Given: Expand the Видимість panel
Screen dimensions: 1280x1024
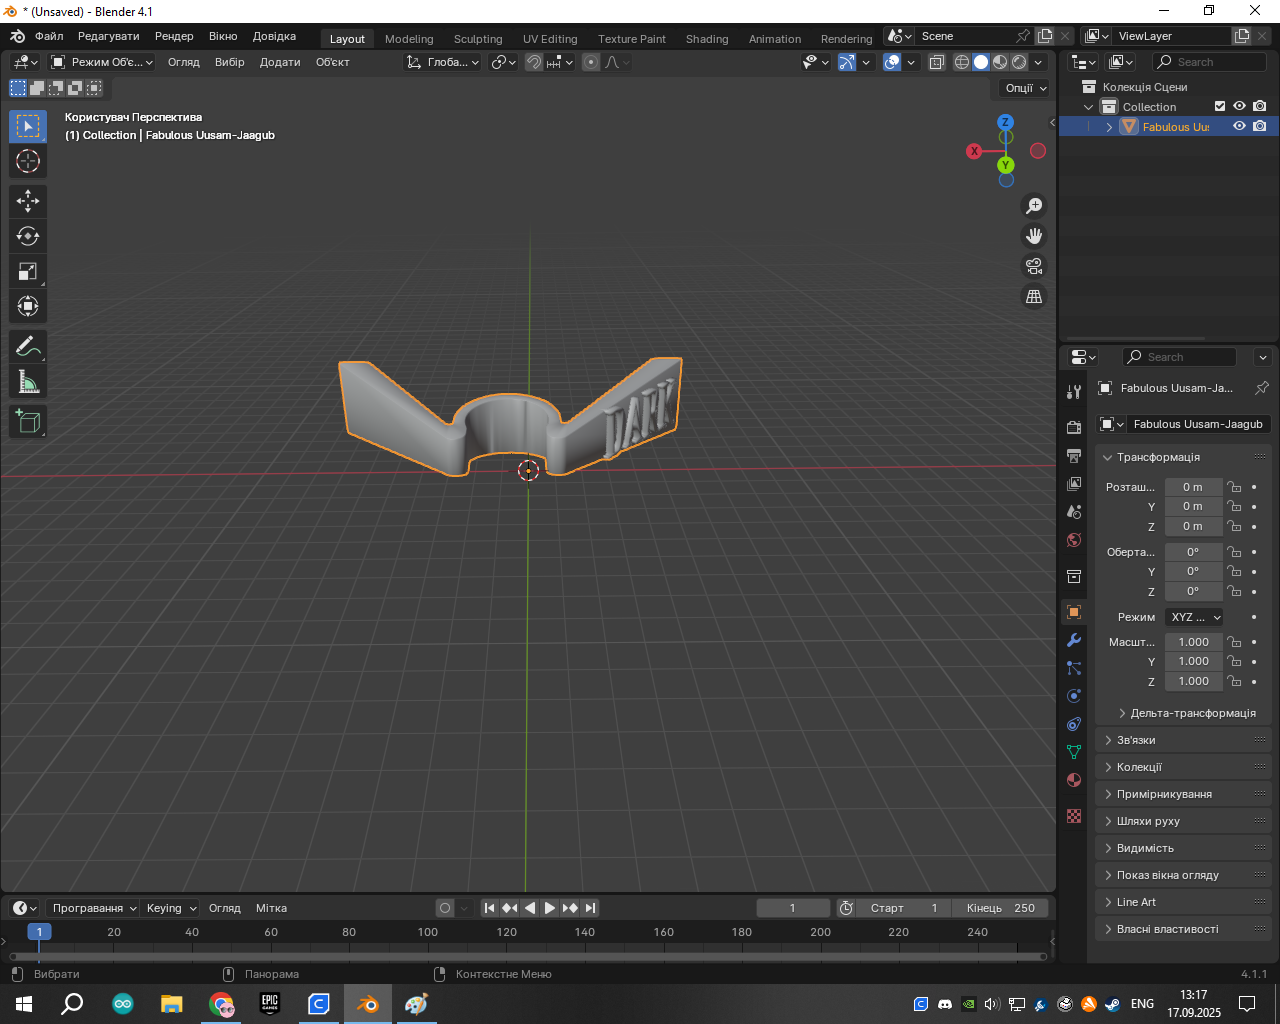Looking at the screenshot, I should 1183,848.
